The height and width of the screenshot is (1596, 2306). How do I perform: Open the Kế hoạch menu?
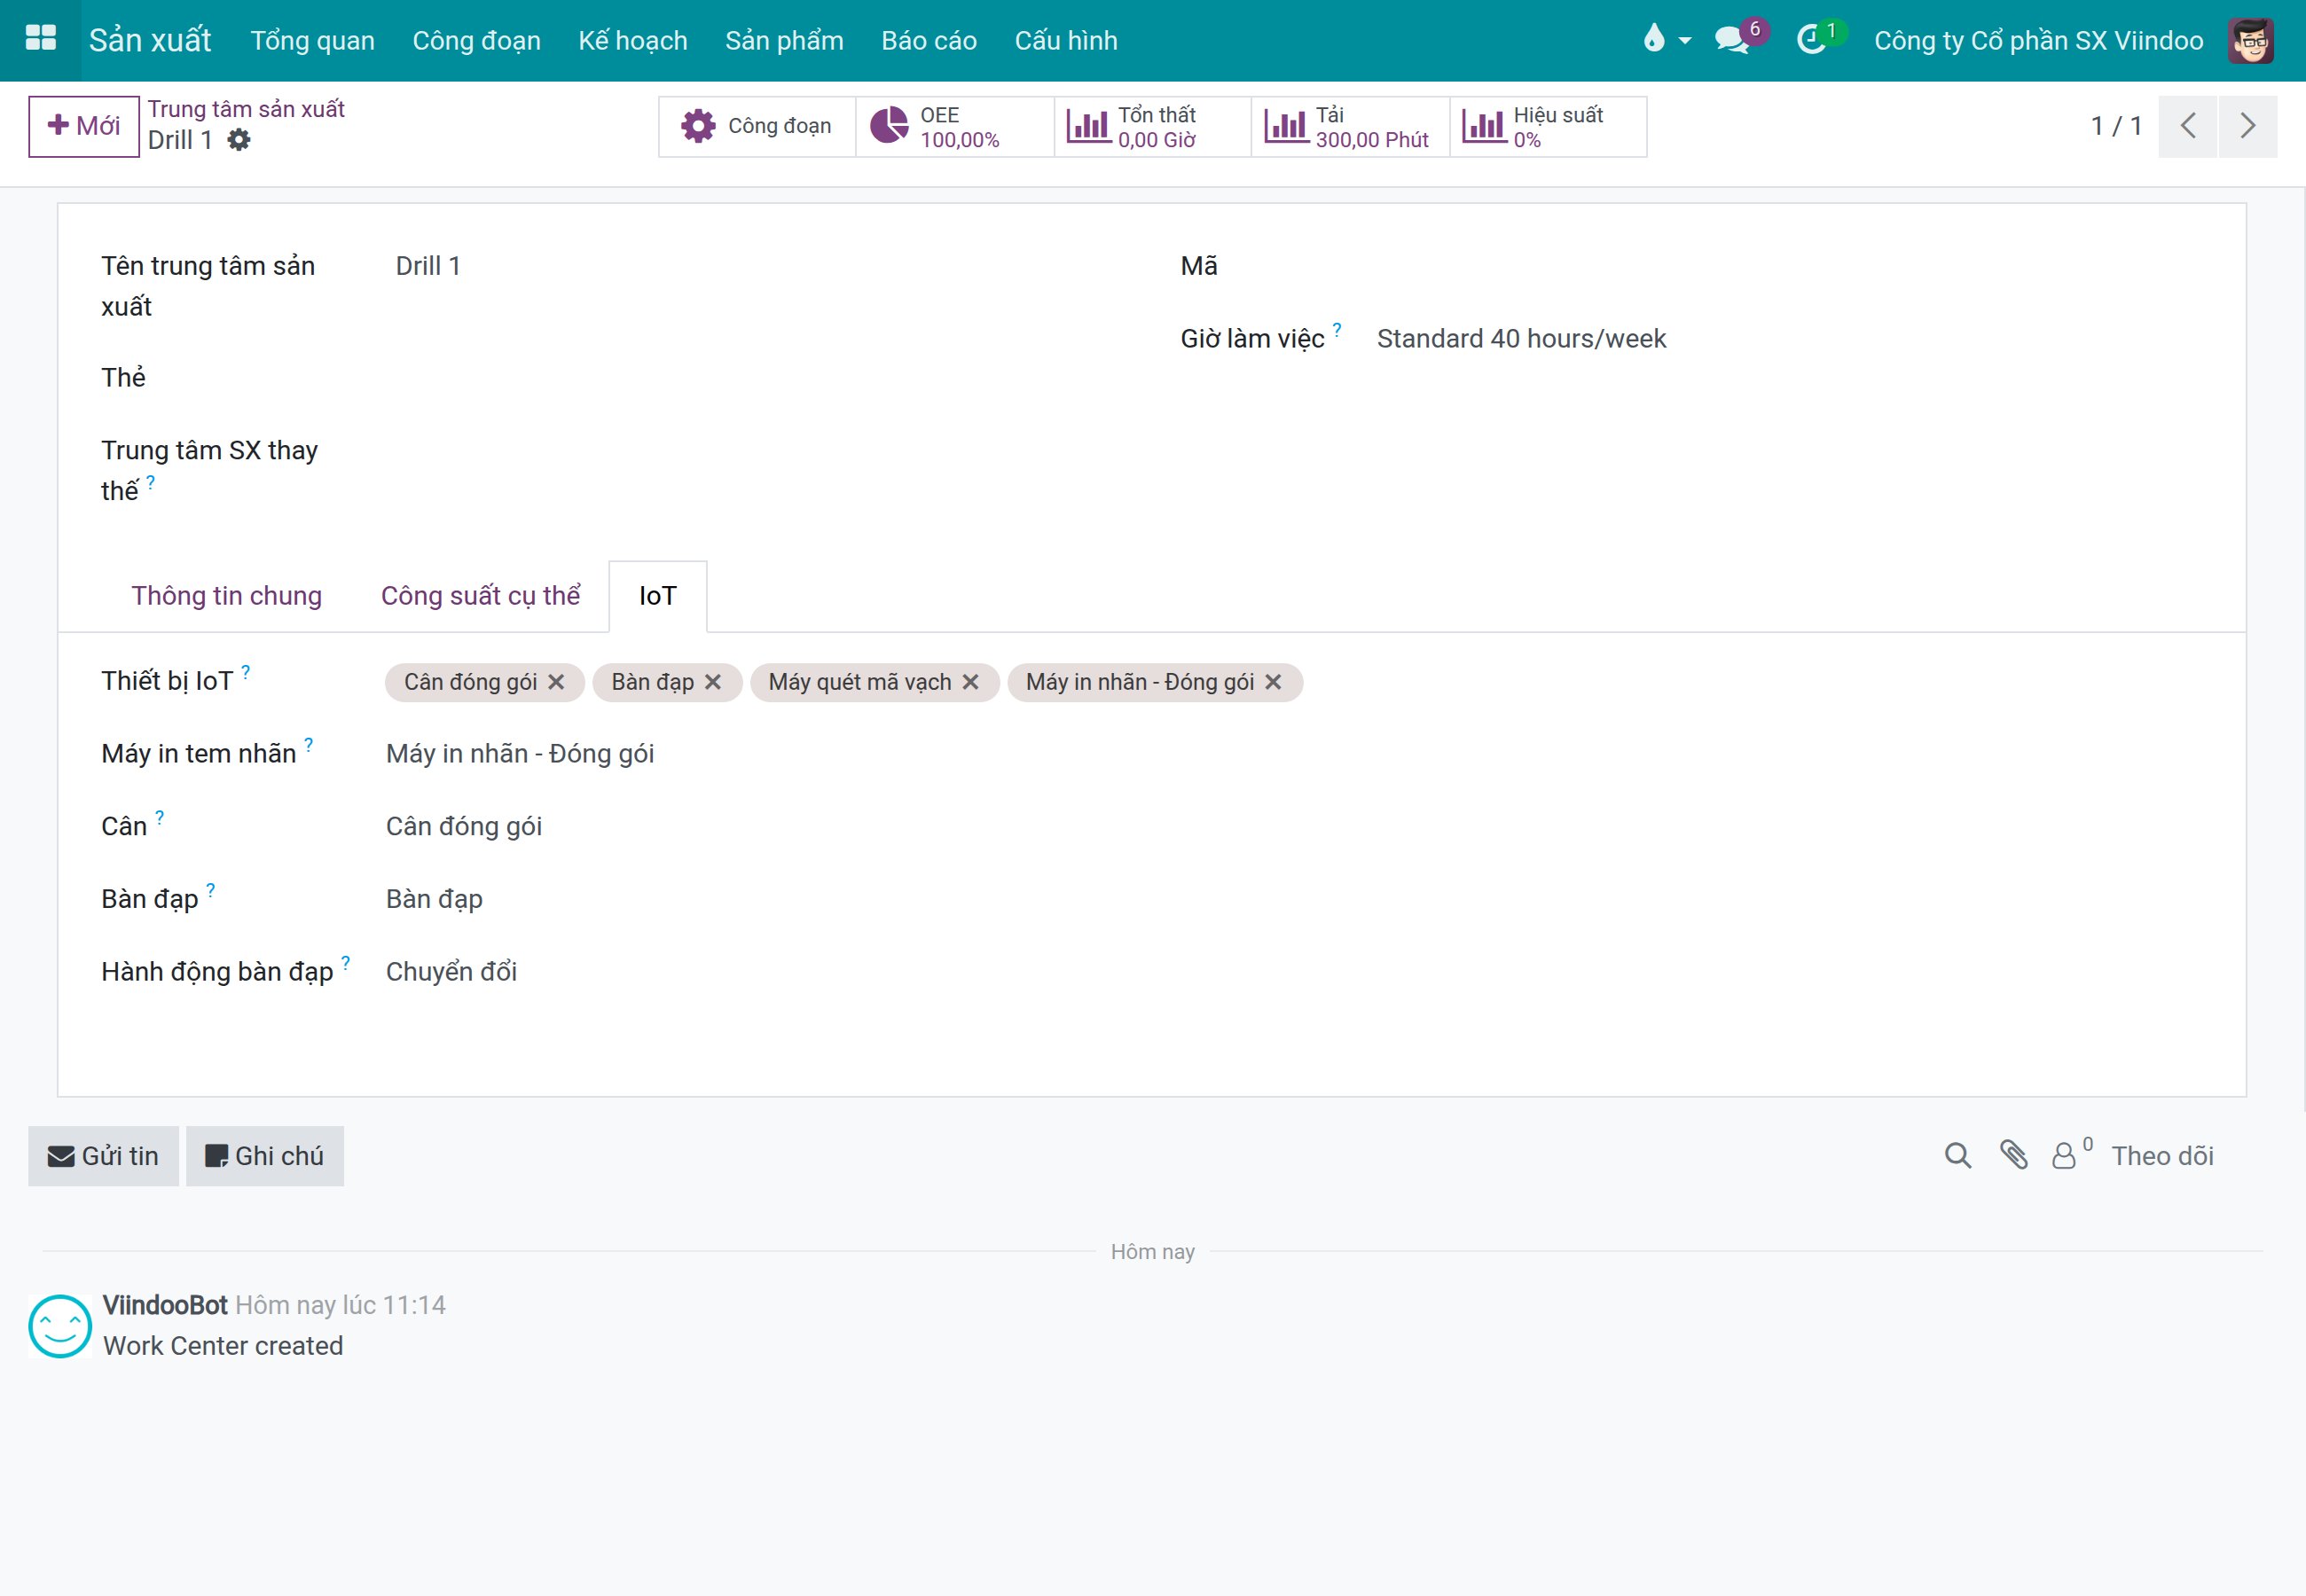pos(633,40)
